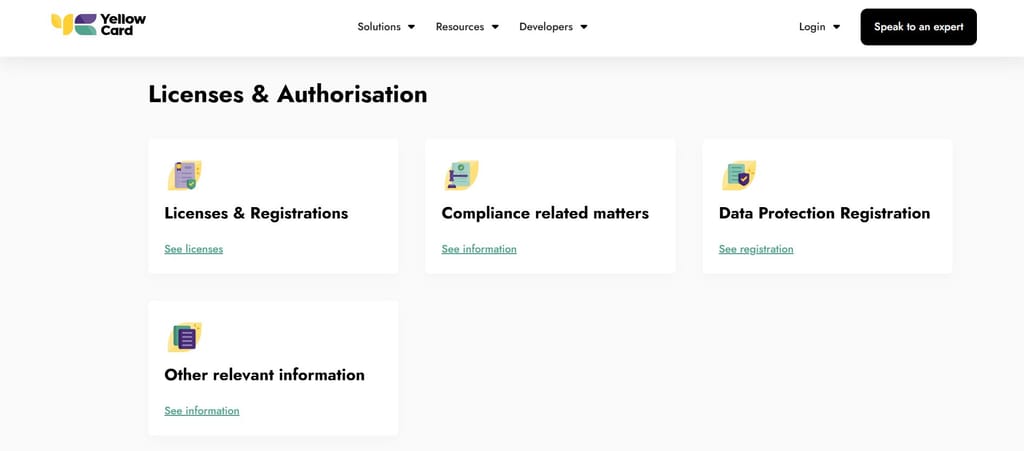1024x451 pixels.
Task: Expand the Login dropdown arrow
Action: [x=837, y=27]
